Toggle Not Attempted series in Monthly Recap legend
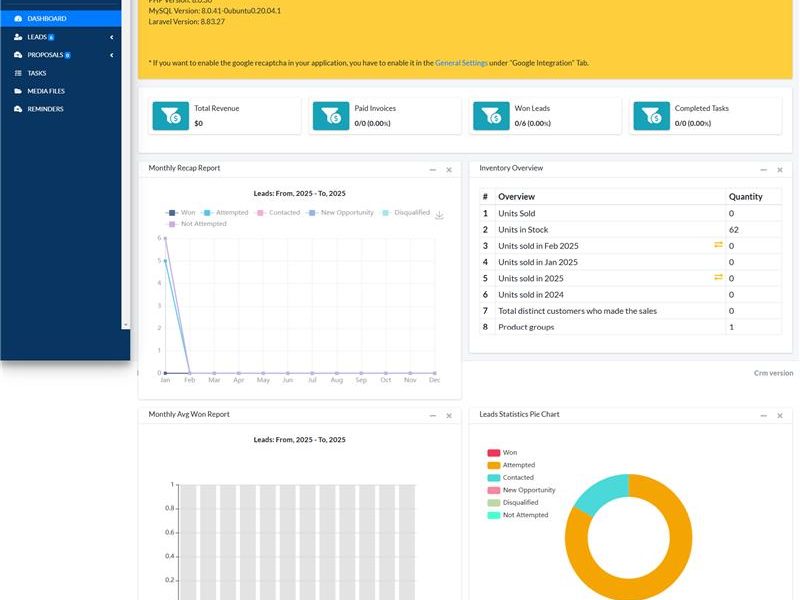The width and height of the screenshot is (800, 600). 196,223
